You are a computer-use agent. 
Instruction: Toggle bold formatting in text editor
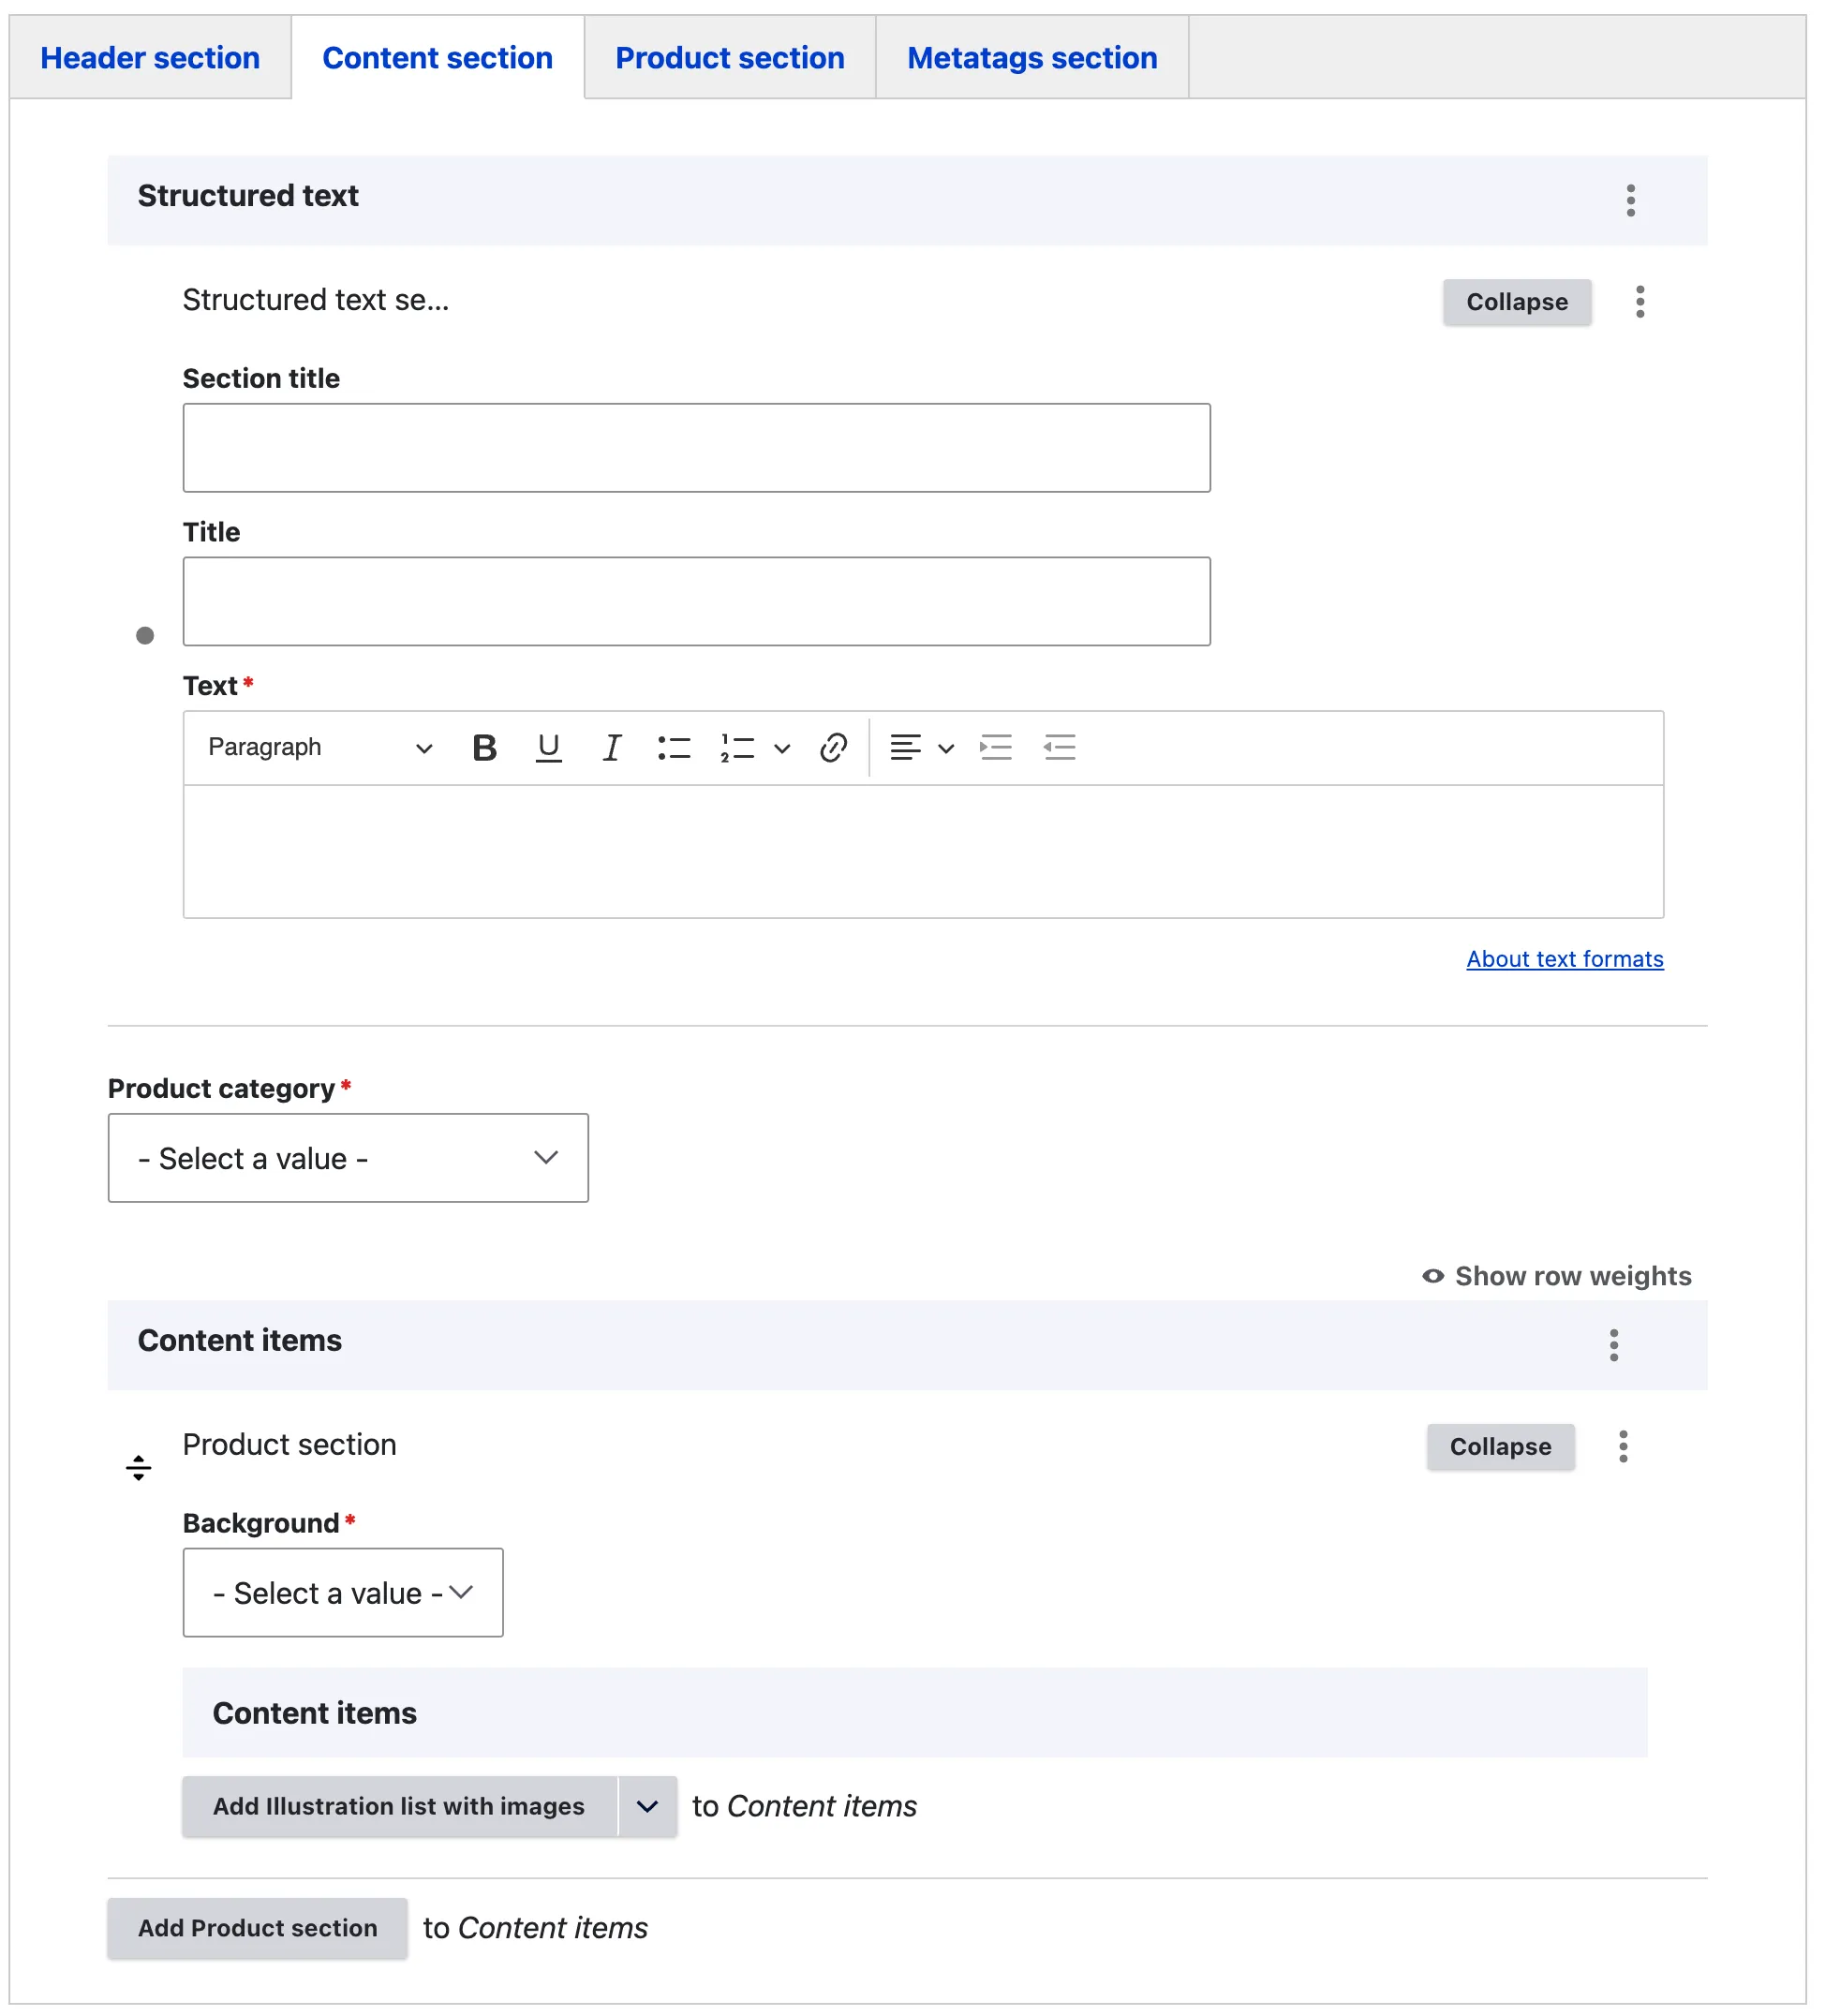point(484,748)
